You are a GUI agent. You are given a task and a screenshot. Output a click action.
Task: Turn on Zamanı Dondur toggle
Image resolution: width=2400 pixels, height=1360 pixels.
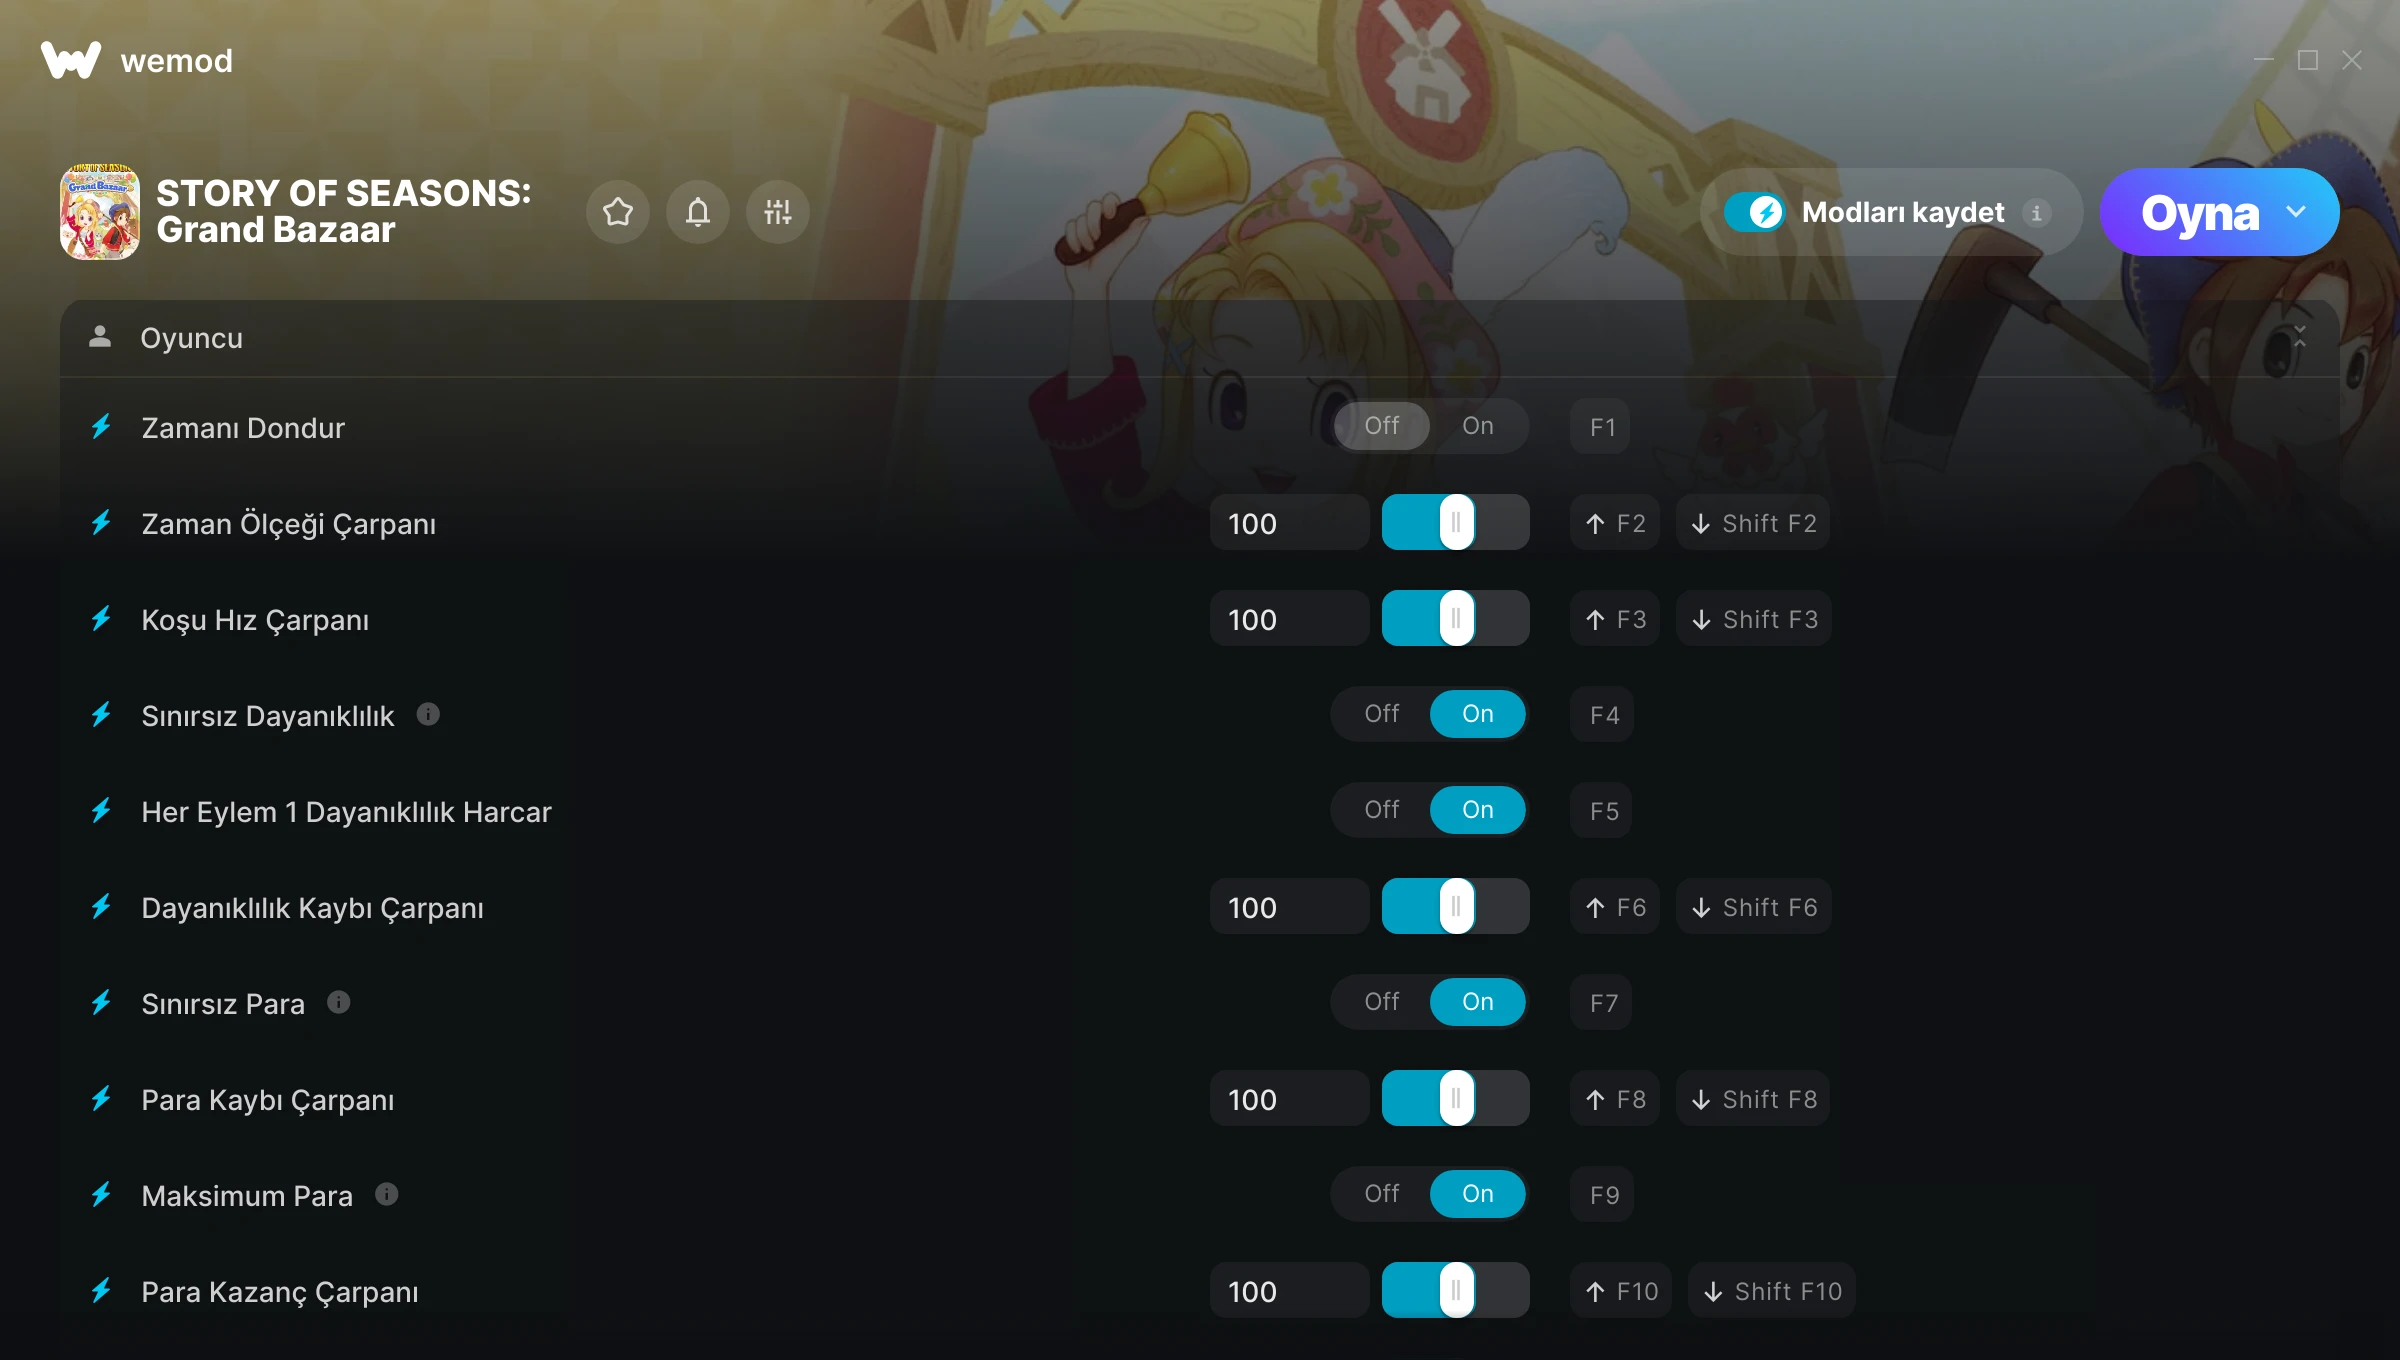pyautogui.click(x=1478, y=426)
